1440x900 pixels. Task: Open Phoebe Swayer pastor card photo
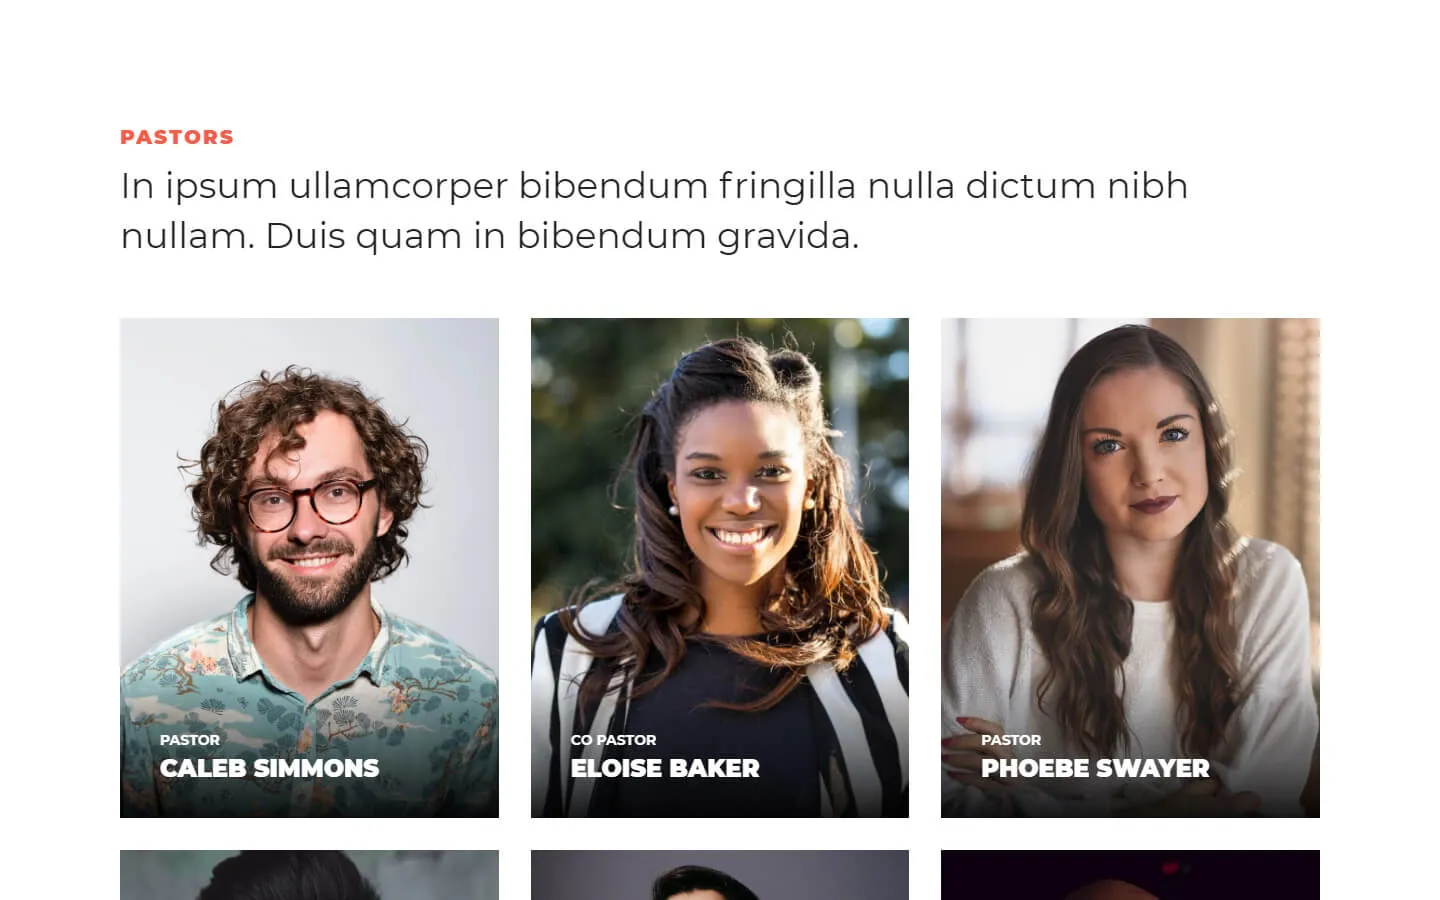[x=1130, y=567]
